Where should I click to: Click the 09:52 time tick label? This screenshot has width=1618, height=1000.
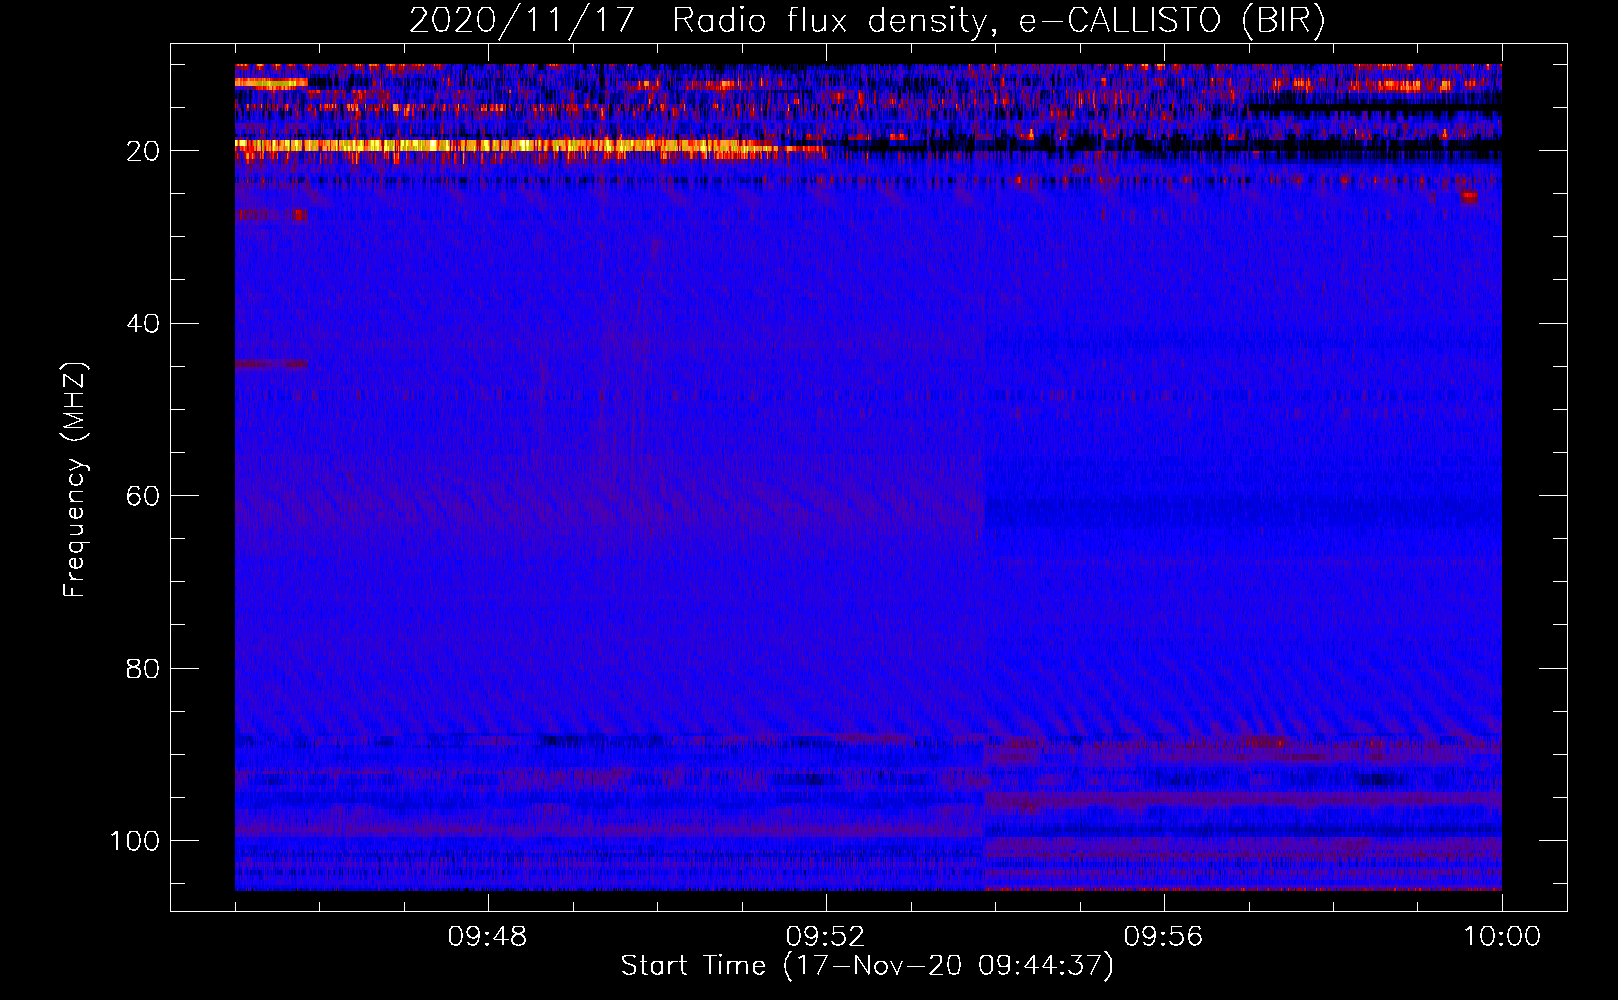click(x=825, y=937)
